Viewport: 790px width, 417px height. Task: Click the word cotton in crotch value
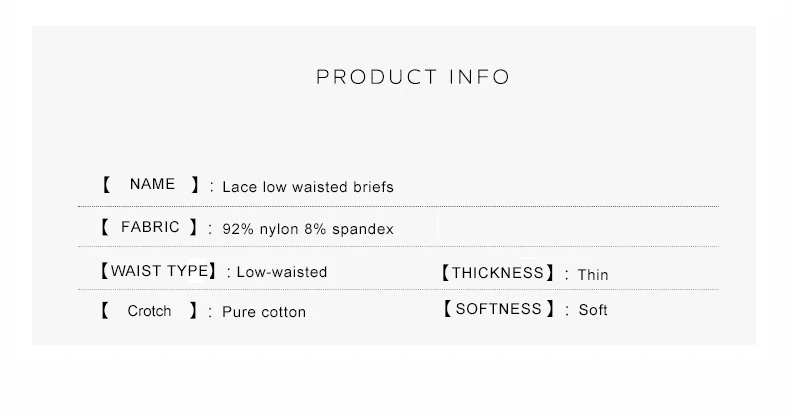284,312
